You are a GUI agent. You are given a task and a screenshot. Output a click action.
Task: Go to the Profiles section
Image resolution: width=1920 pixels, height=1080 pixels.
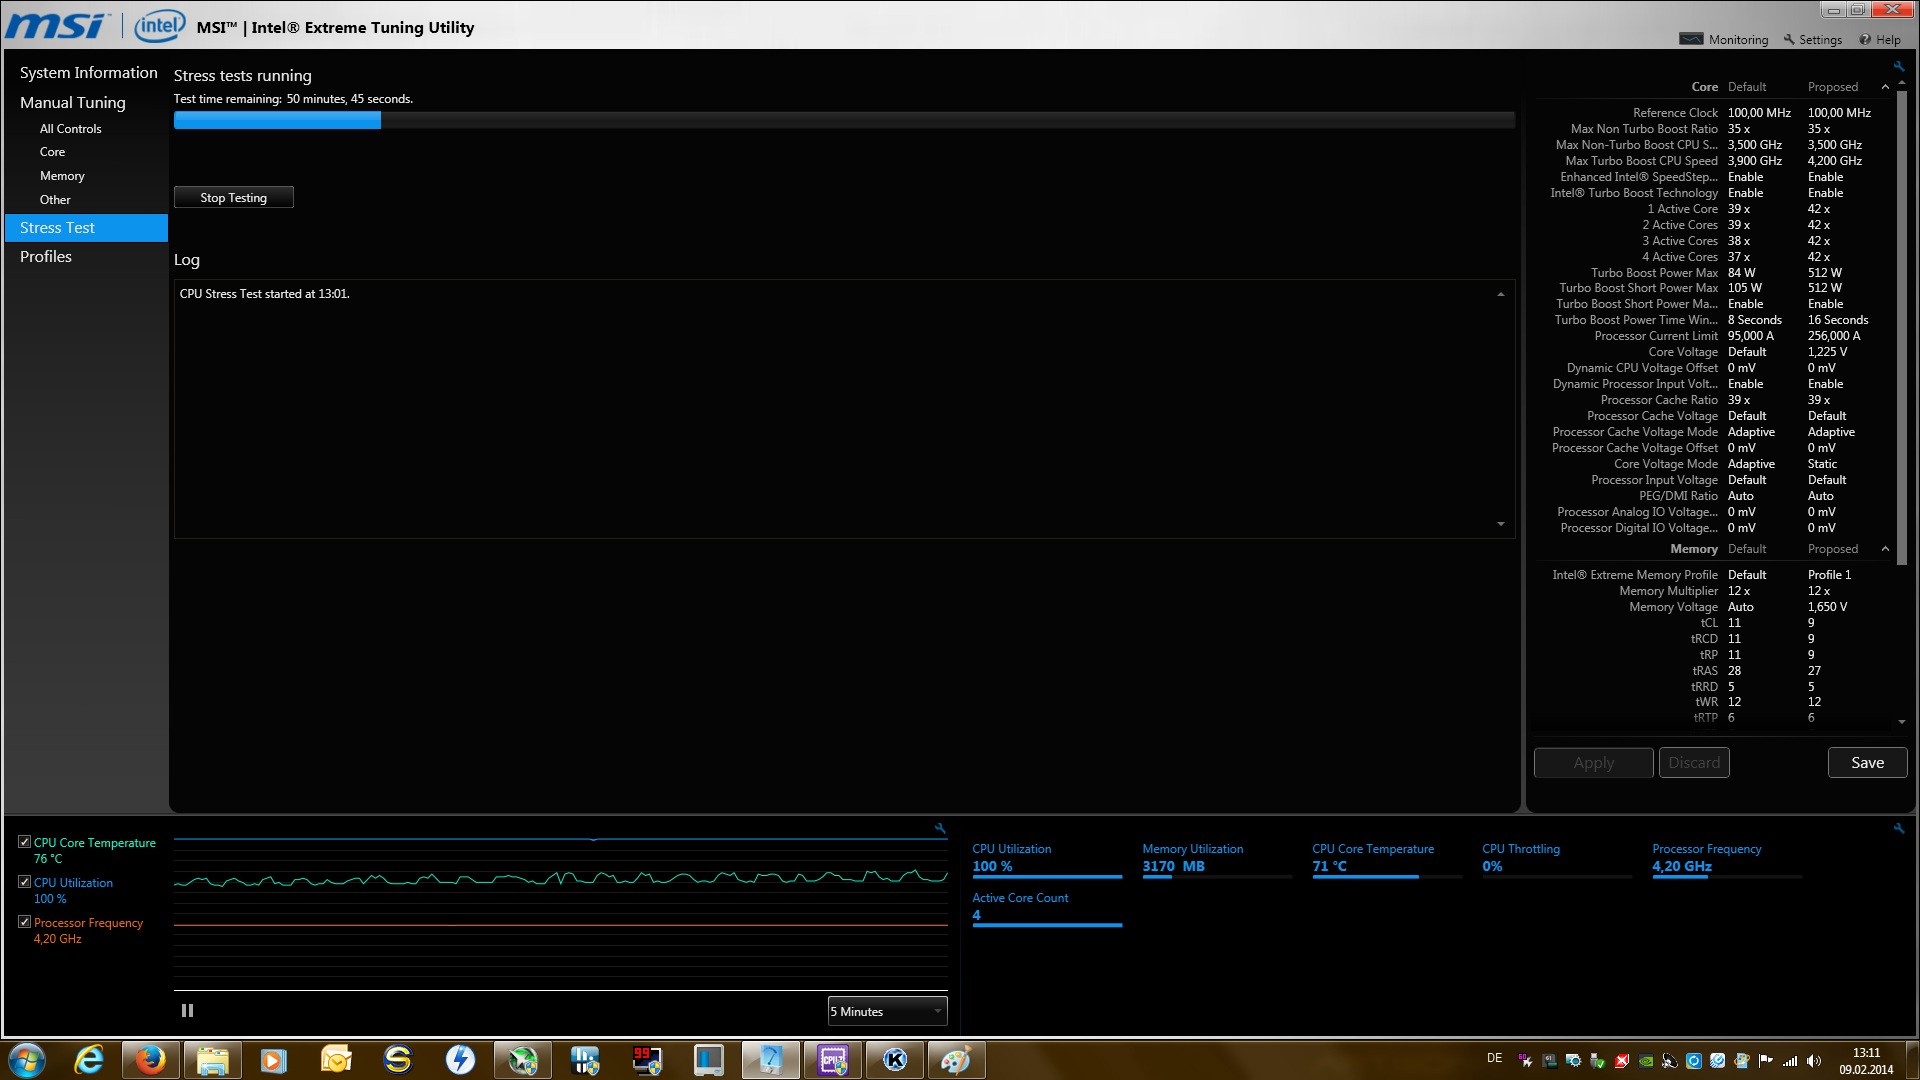[x=46, y=257]
